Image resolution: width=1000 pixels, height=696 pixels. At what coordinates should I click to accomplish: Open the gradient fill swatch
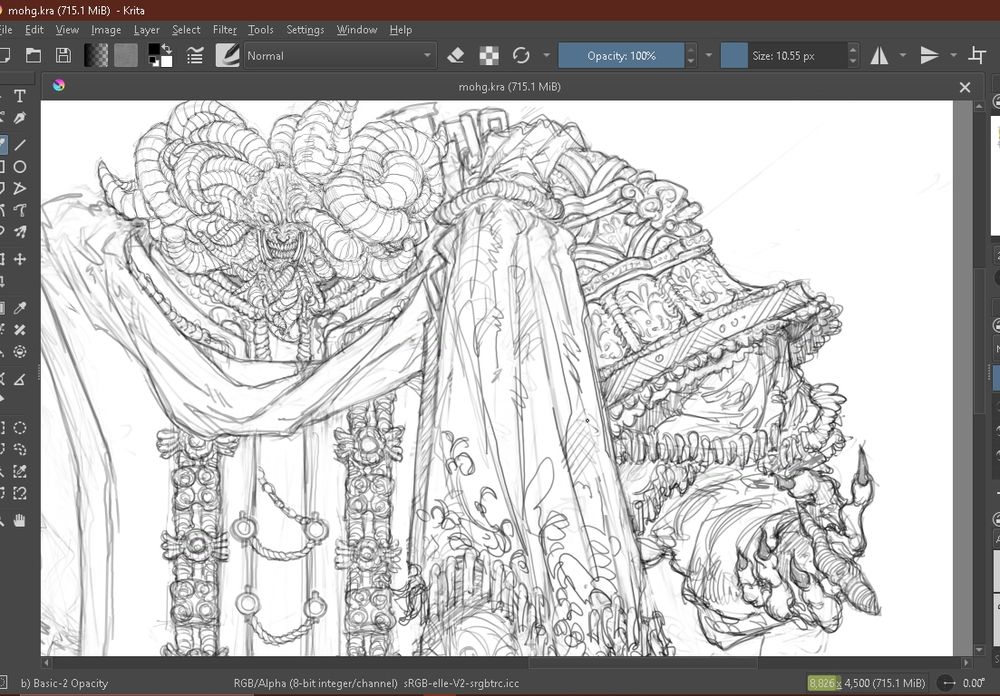(96, 56)
